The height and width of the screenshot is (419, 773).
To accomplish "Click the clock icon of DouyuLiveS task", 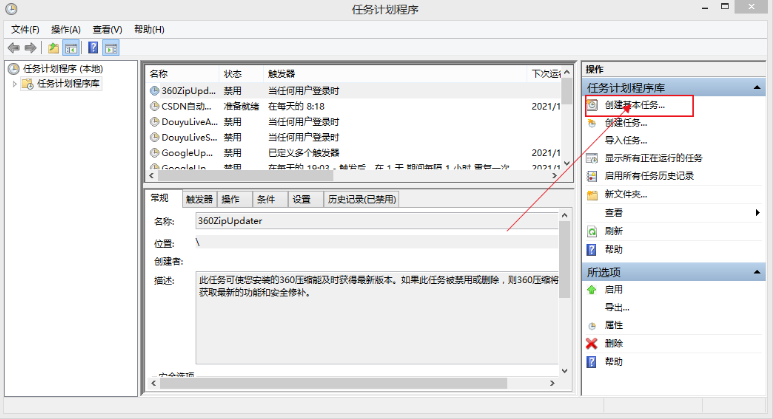I will (x=154, y=137).
